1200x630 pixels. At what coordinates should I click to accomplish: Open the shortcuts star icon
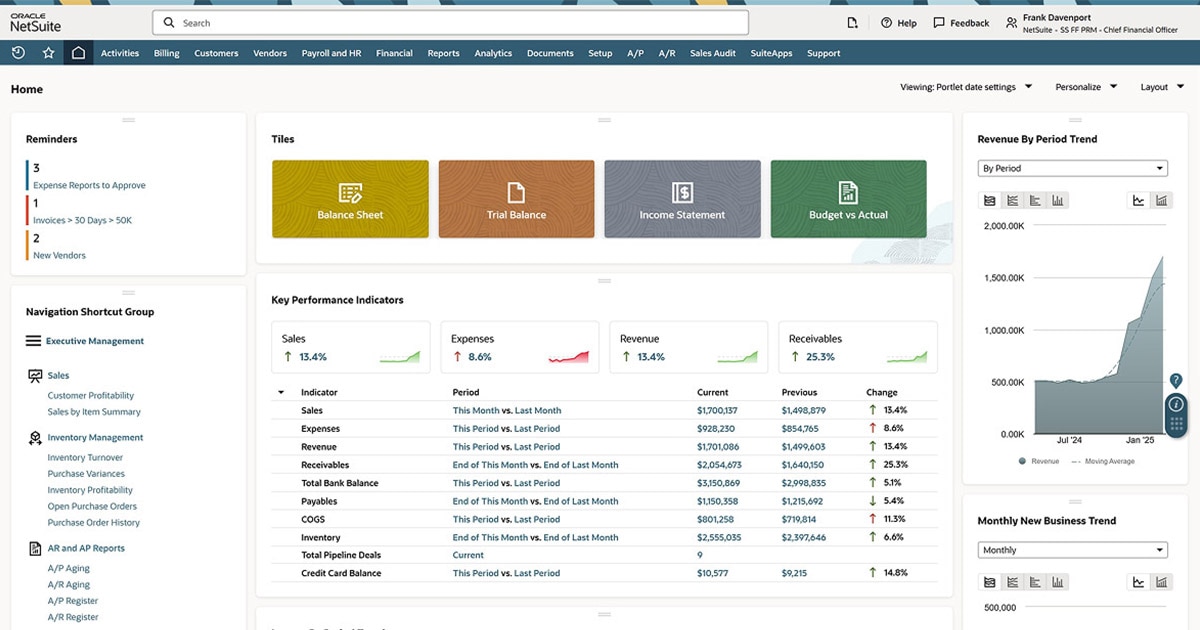[47, 53]
